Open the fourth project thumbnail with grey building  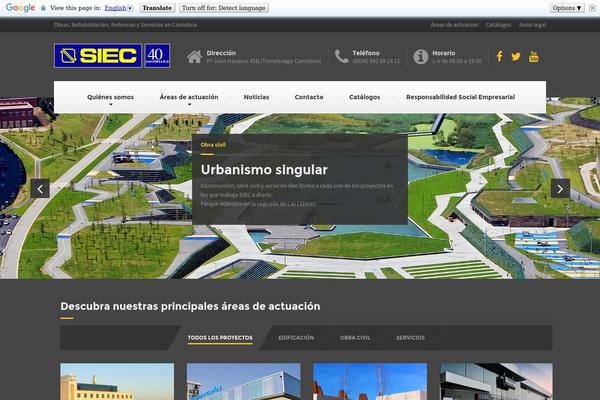(496, 382)
